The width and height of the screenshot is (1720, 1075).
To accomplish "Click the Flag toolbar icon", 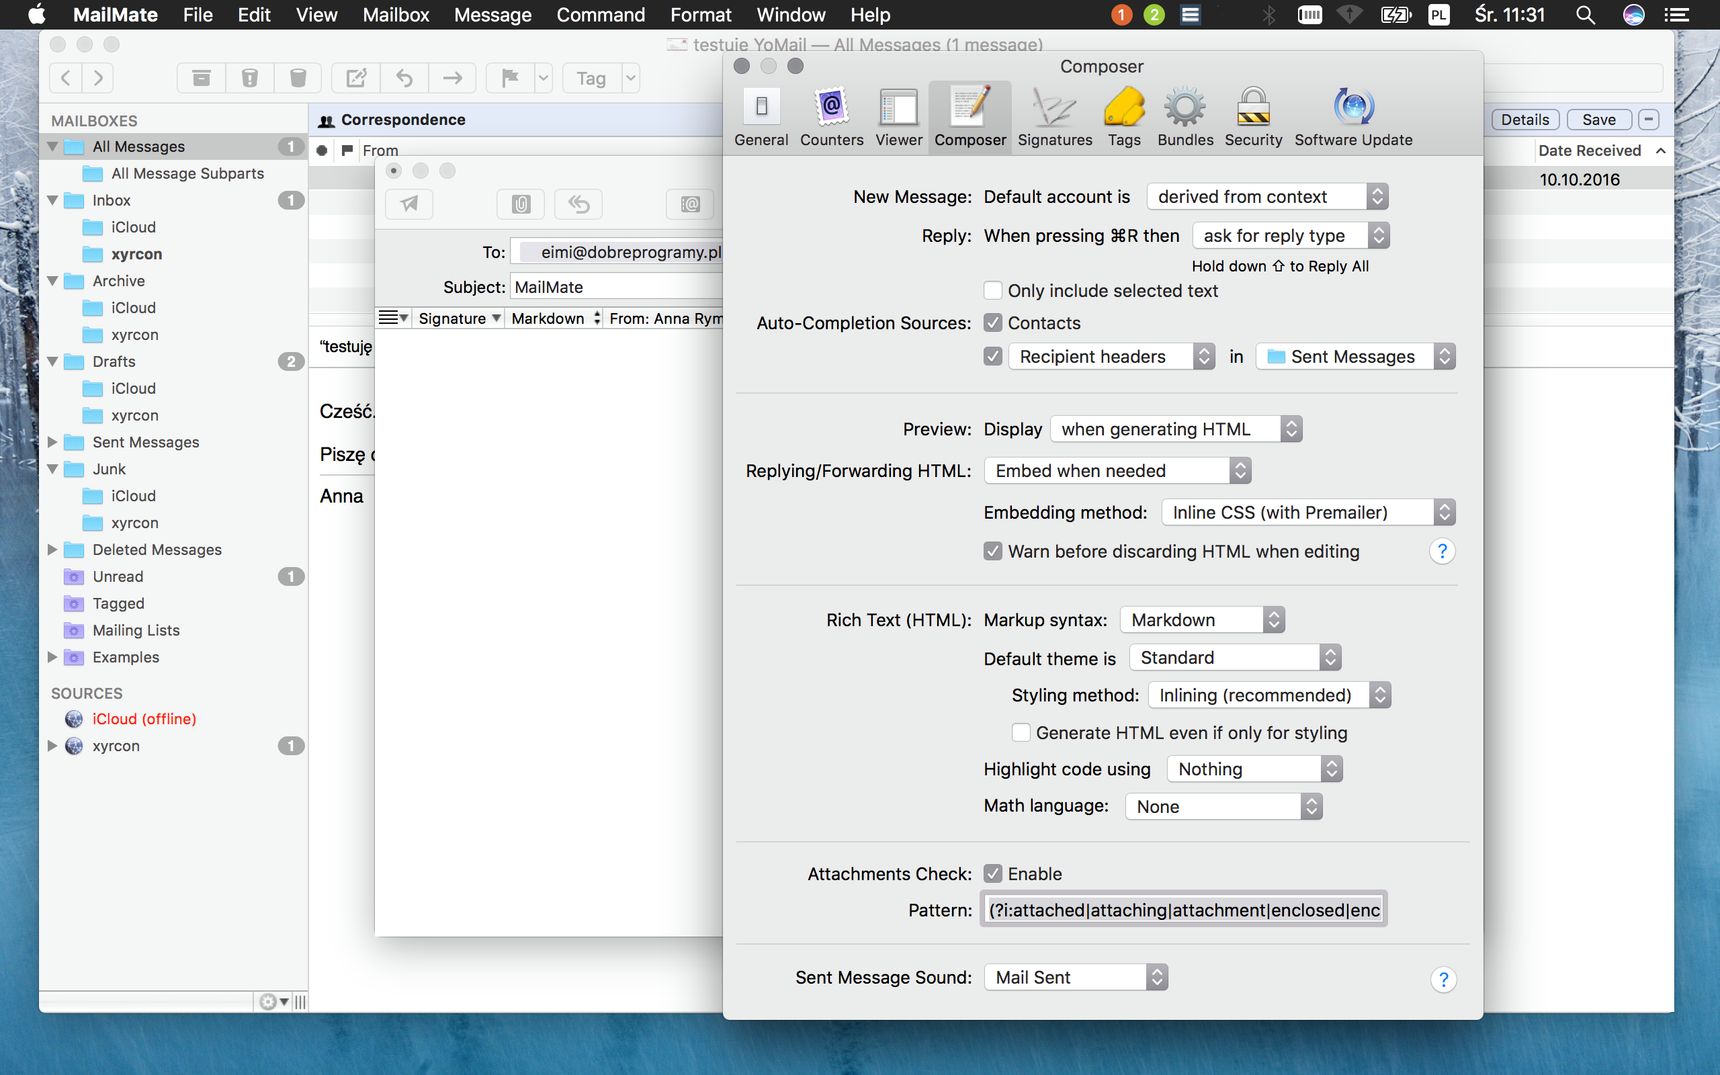I will (x=510, y=78).
